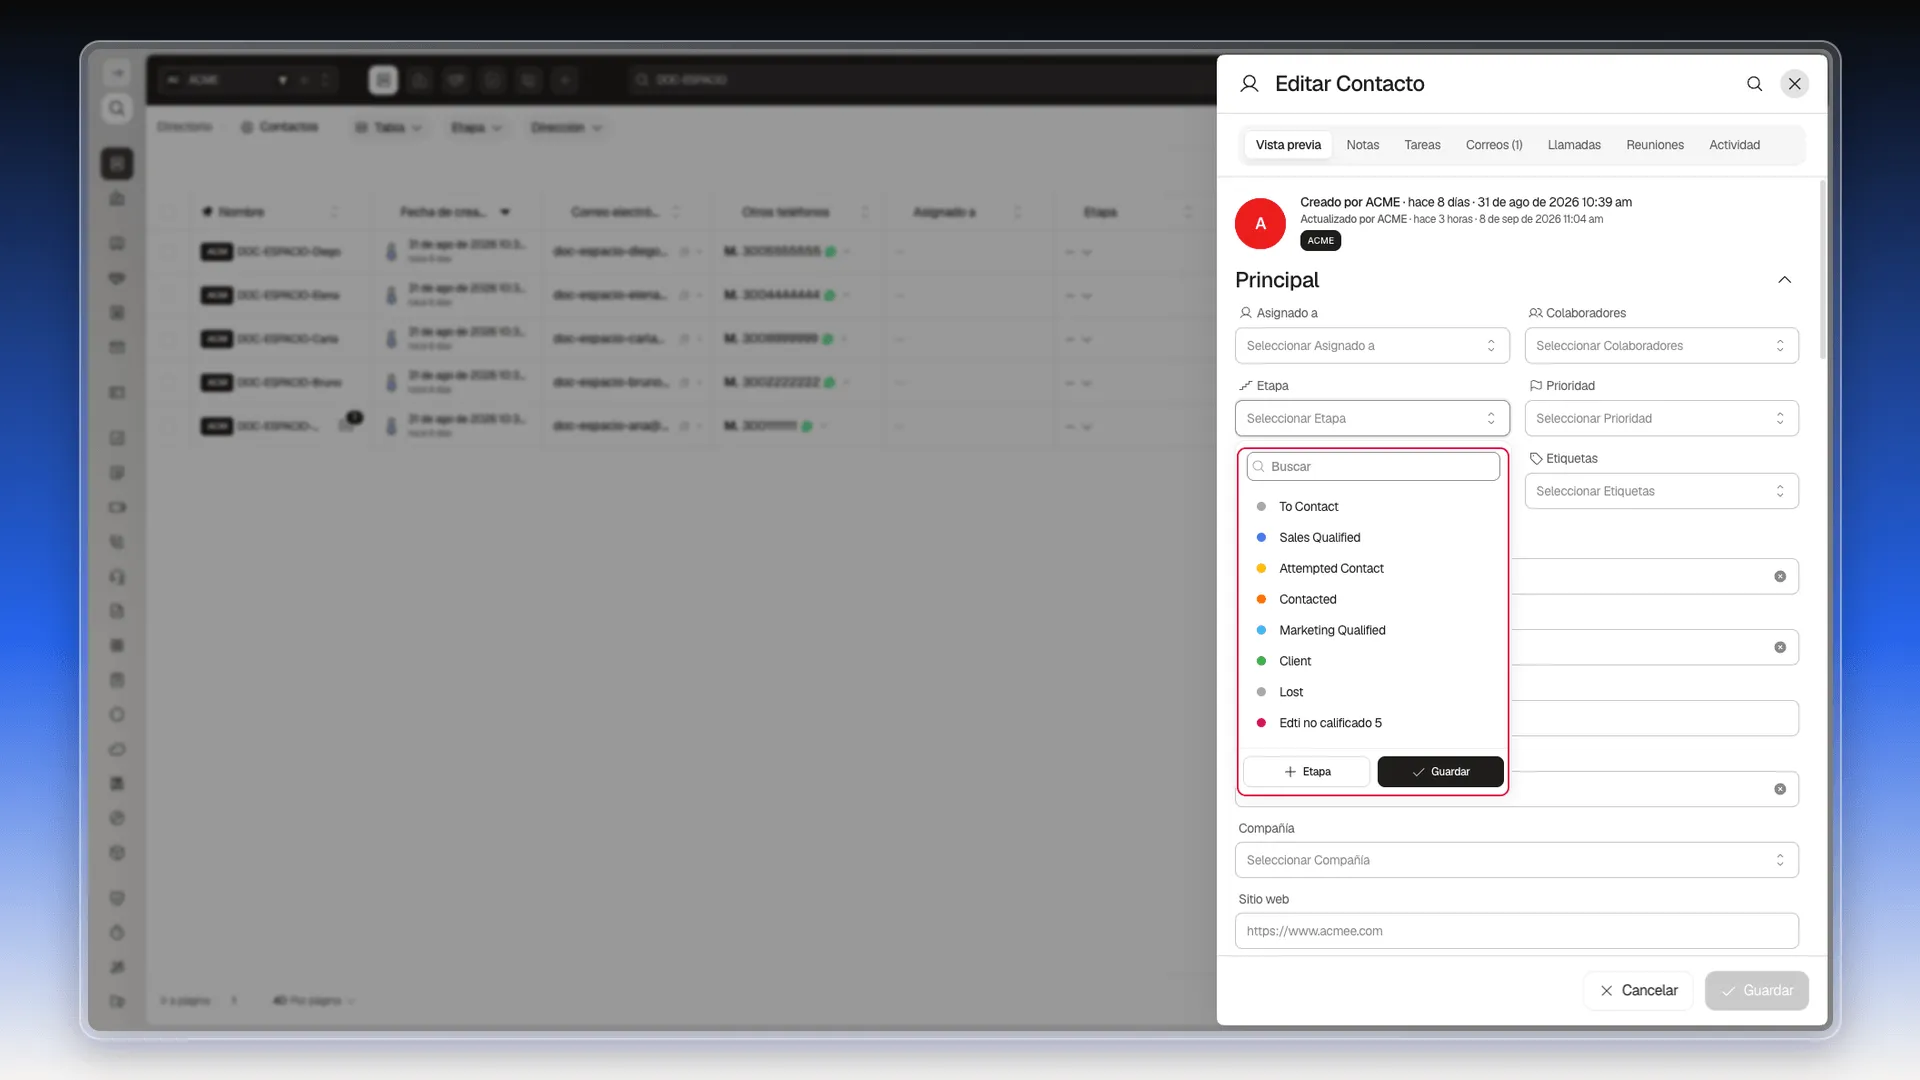Image resolution: width=1920 pixels, height=1080 pixels.
Task: Select the To Contact stage
Action: (x=1373, y=507)
